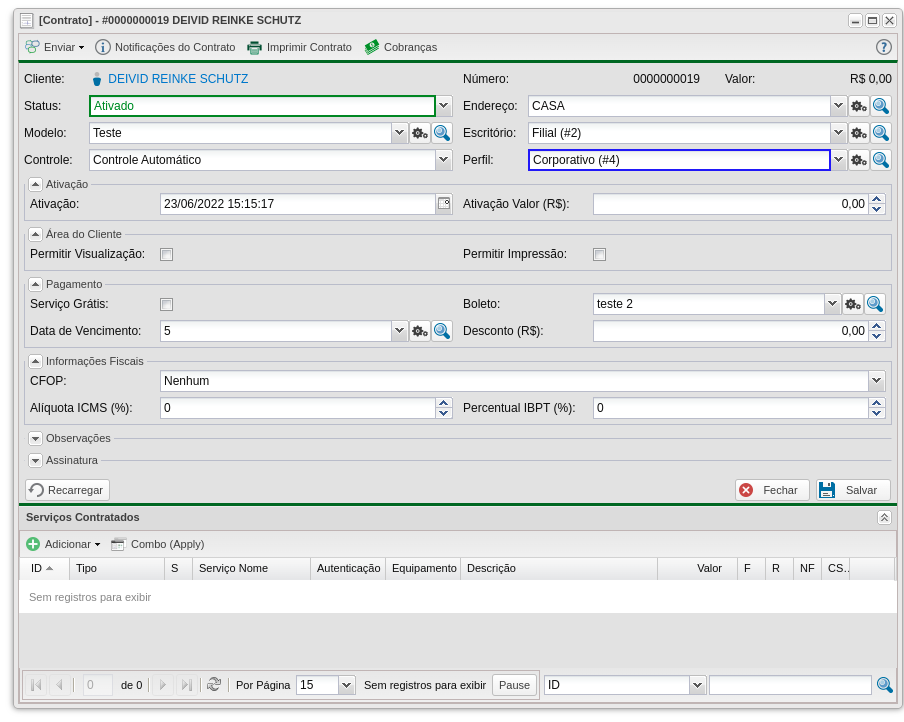Image resolution: width=904 pixels, height=722 pixels.
Task: Enable the Permitir Visualização checkbox
Action: [x=167, y=254]
